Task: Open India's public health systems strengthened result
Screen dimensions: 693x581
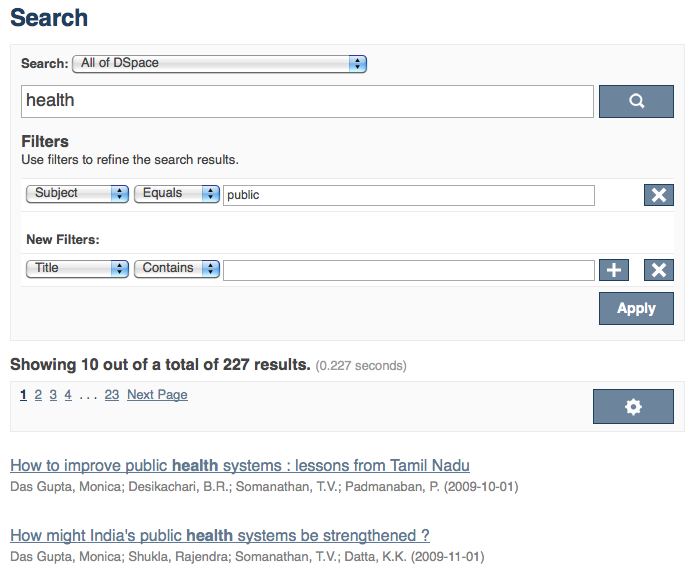Action: tap(219, 535)
